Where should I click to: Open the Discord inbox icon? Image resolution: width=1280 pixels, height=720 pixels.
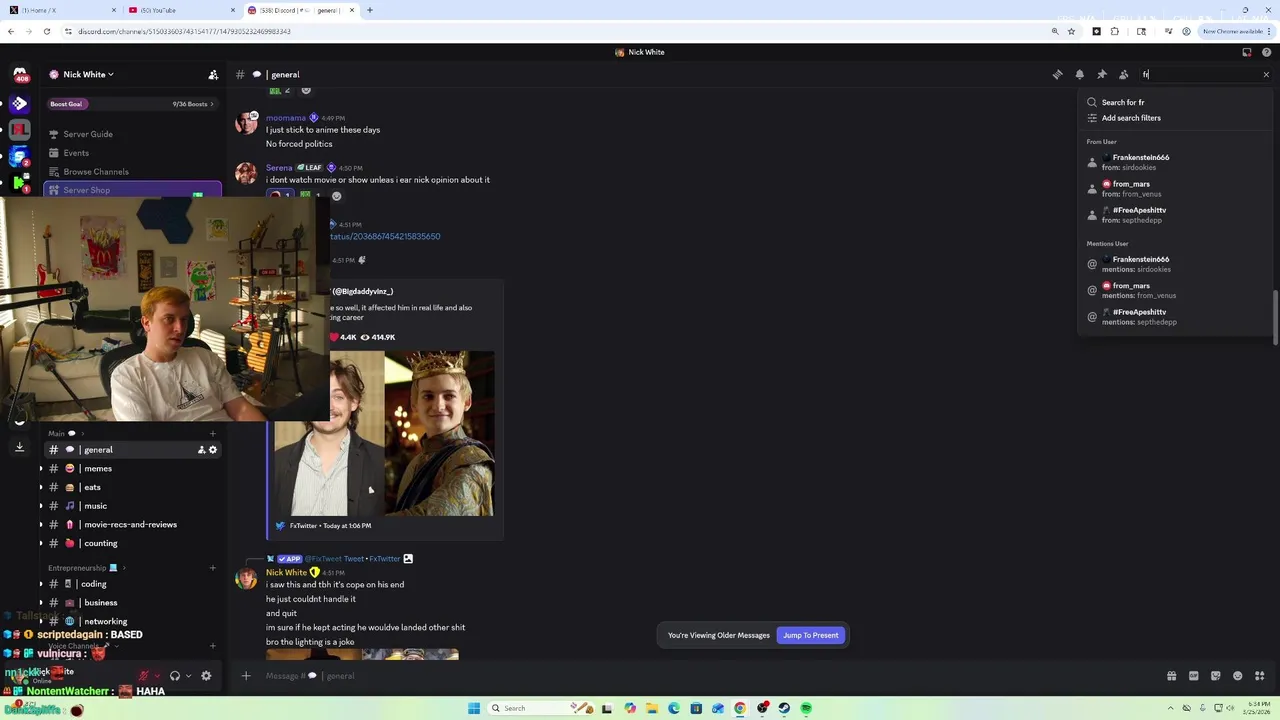1247,52
